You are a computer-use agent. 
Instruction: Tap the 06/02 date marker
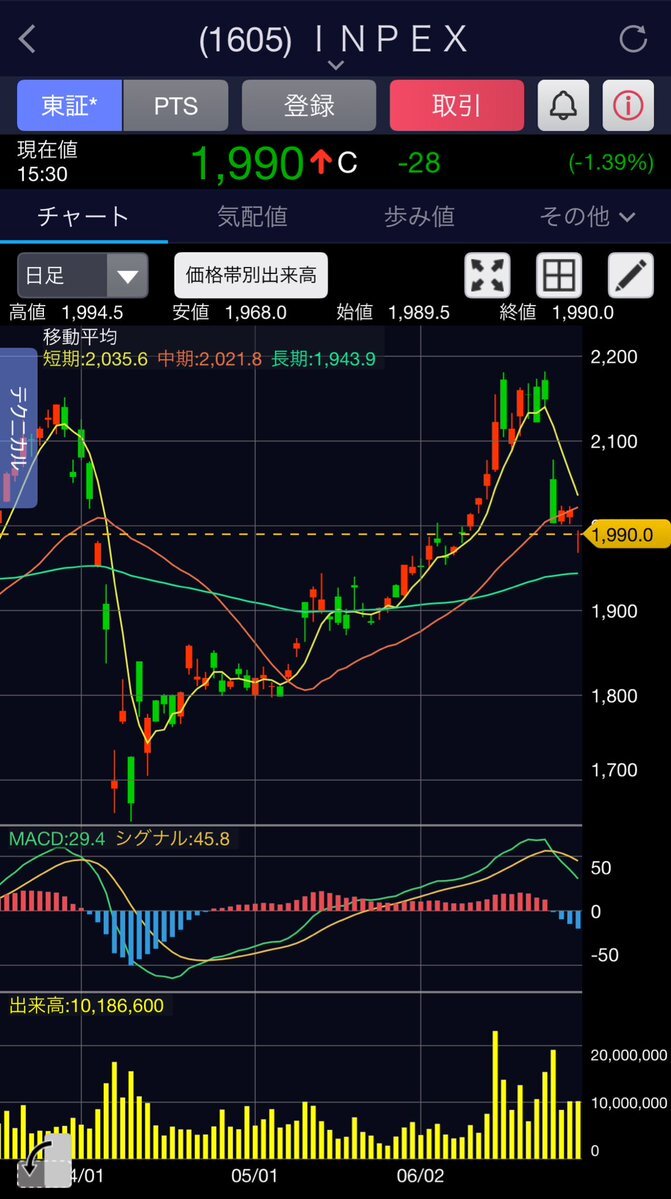420,1174
